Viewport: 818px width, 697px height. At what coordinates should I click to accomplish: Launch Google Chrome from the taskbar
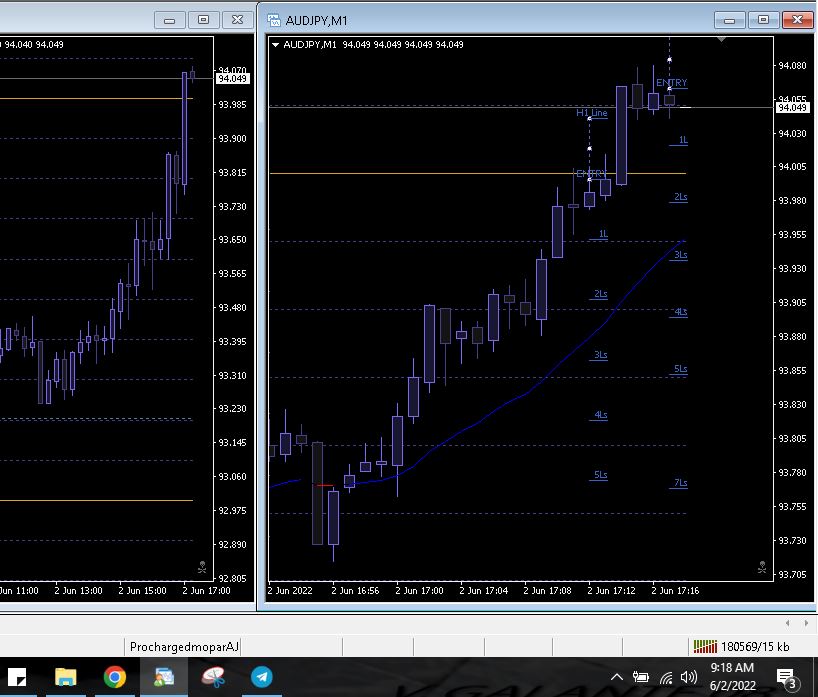click(114, 677)
